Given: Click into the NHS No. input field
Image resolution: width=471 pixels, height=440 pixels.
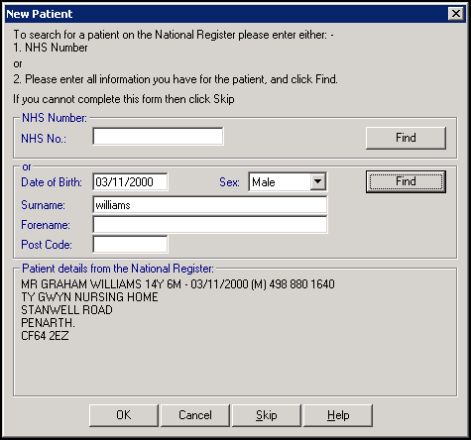Looking at the screenshot, I should [158, 136].
